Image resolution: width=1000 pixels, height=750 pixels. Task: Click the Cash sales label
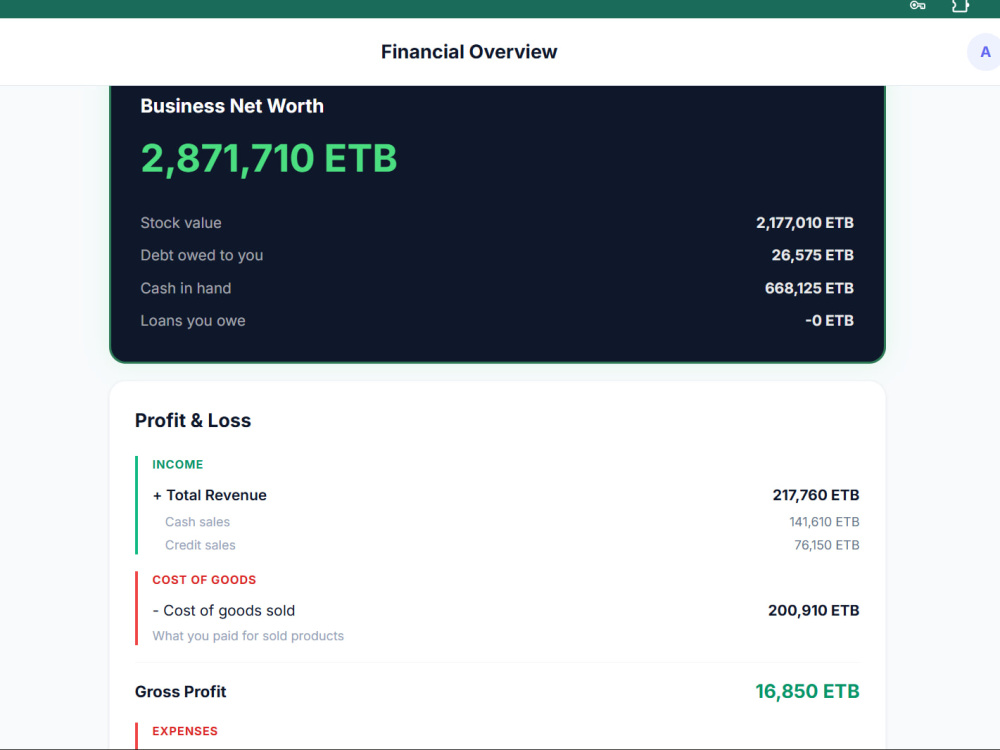[x=197, y=522]
